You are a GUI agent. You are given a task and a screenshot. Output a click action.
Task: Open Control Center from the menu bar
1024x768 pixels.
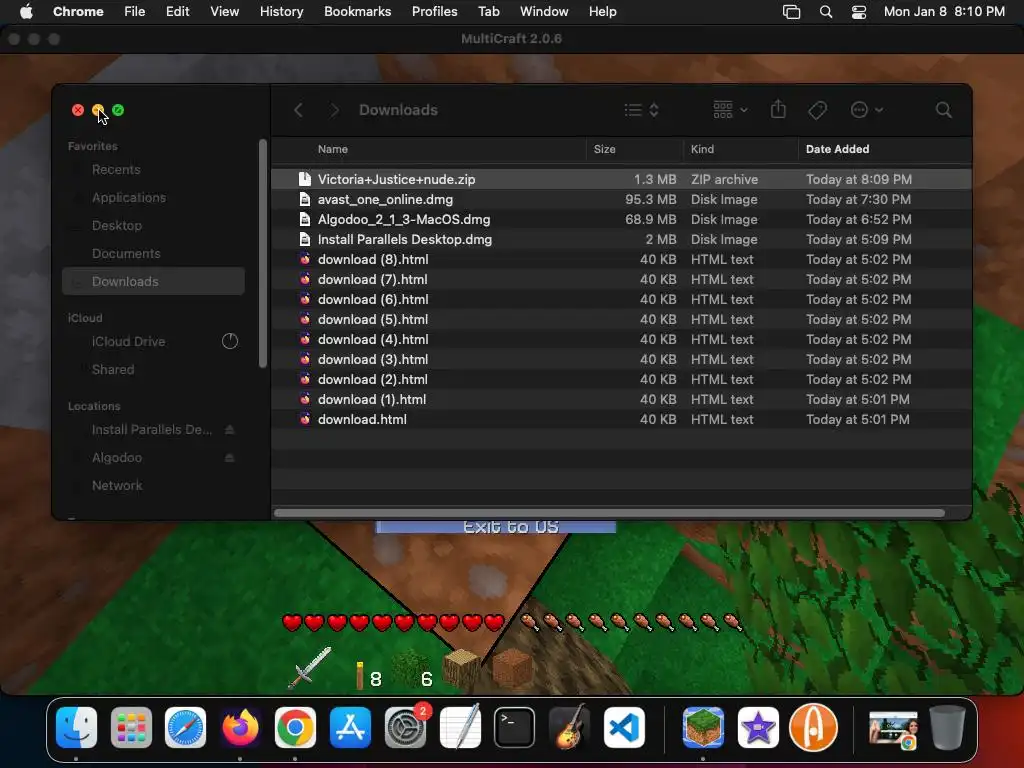(x=859, y=12)
